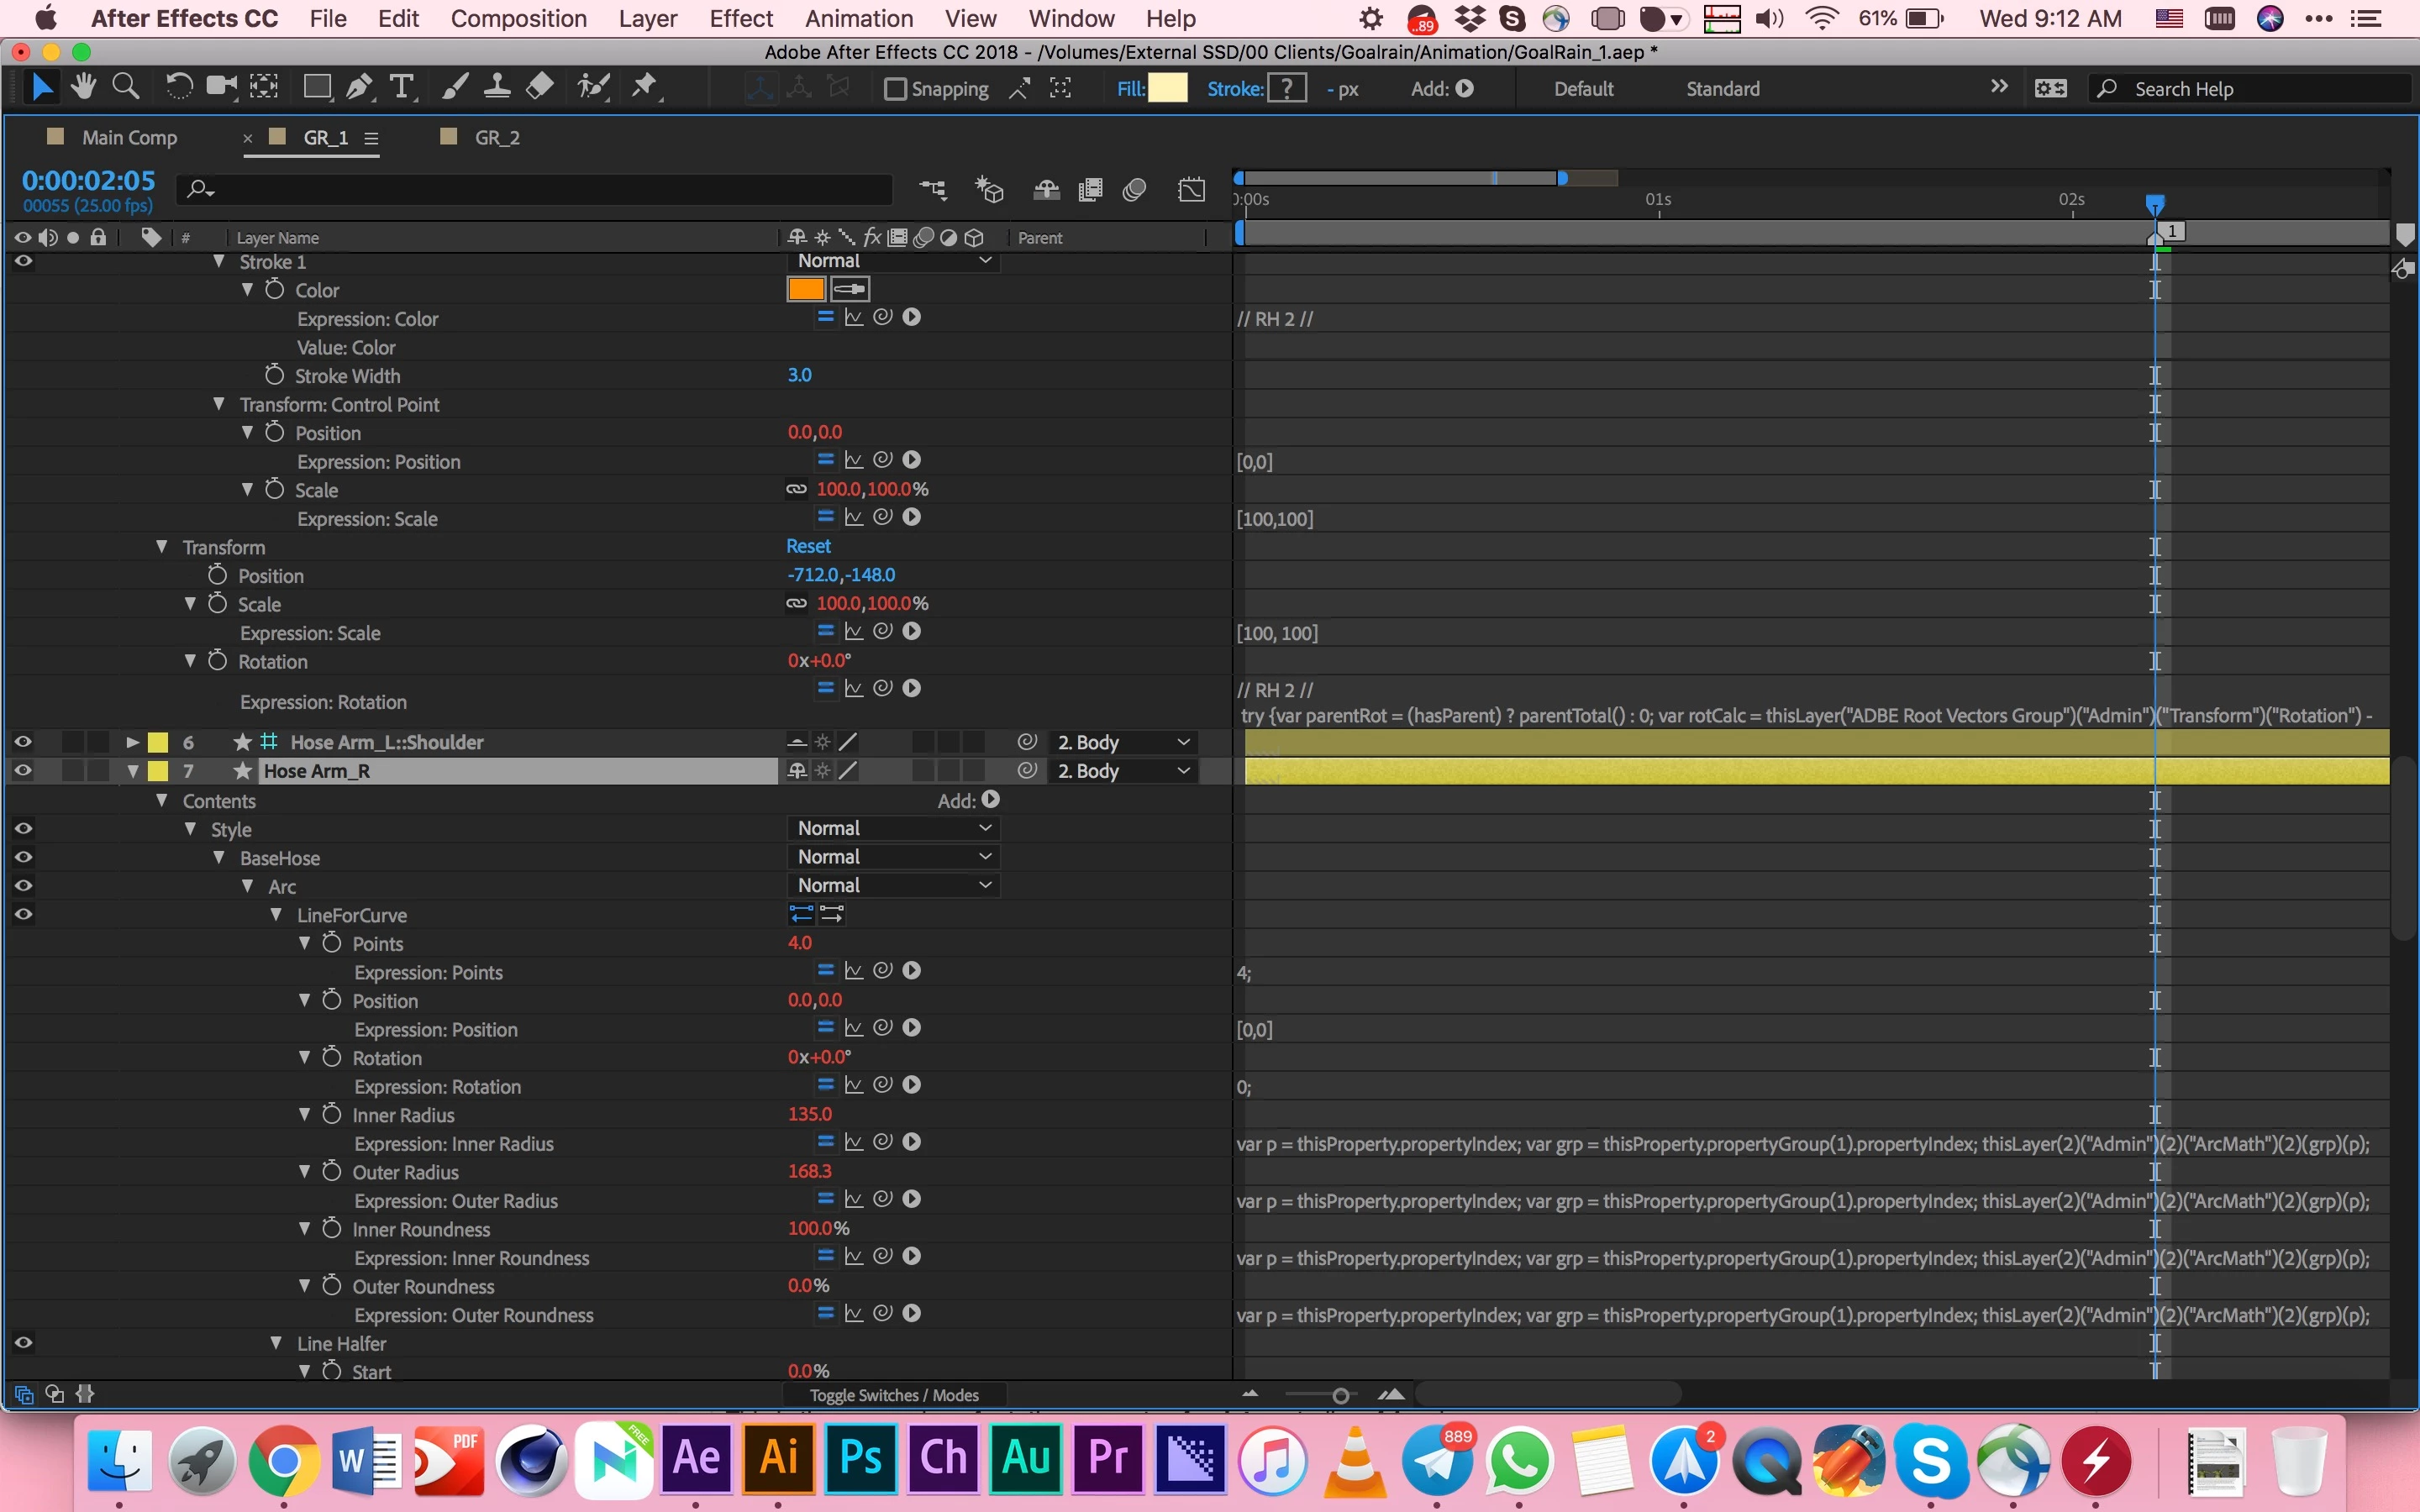Click the Reset link for Transform
Viewport: 2420px width, 1512px height.
coord(808,546)
